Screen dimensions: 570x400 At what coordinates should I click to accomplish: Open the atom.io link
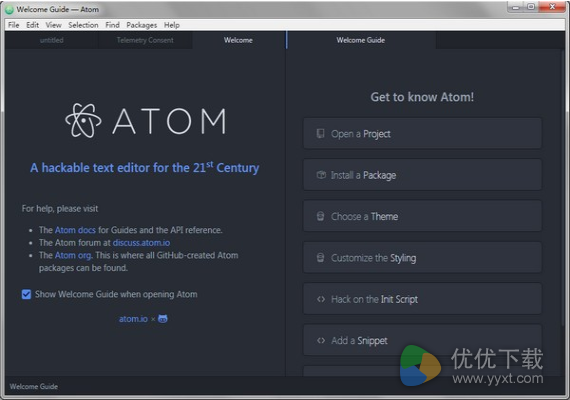click(133, 319)
